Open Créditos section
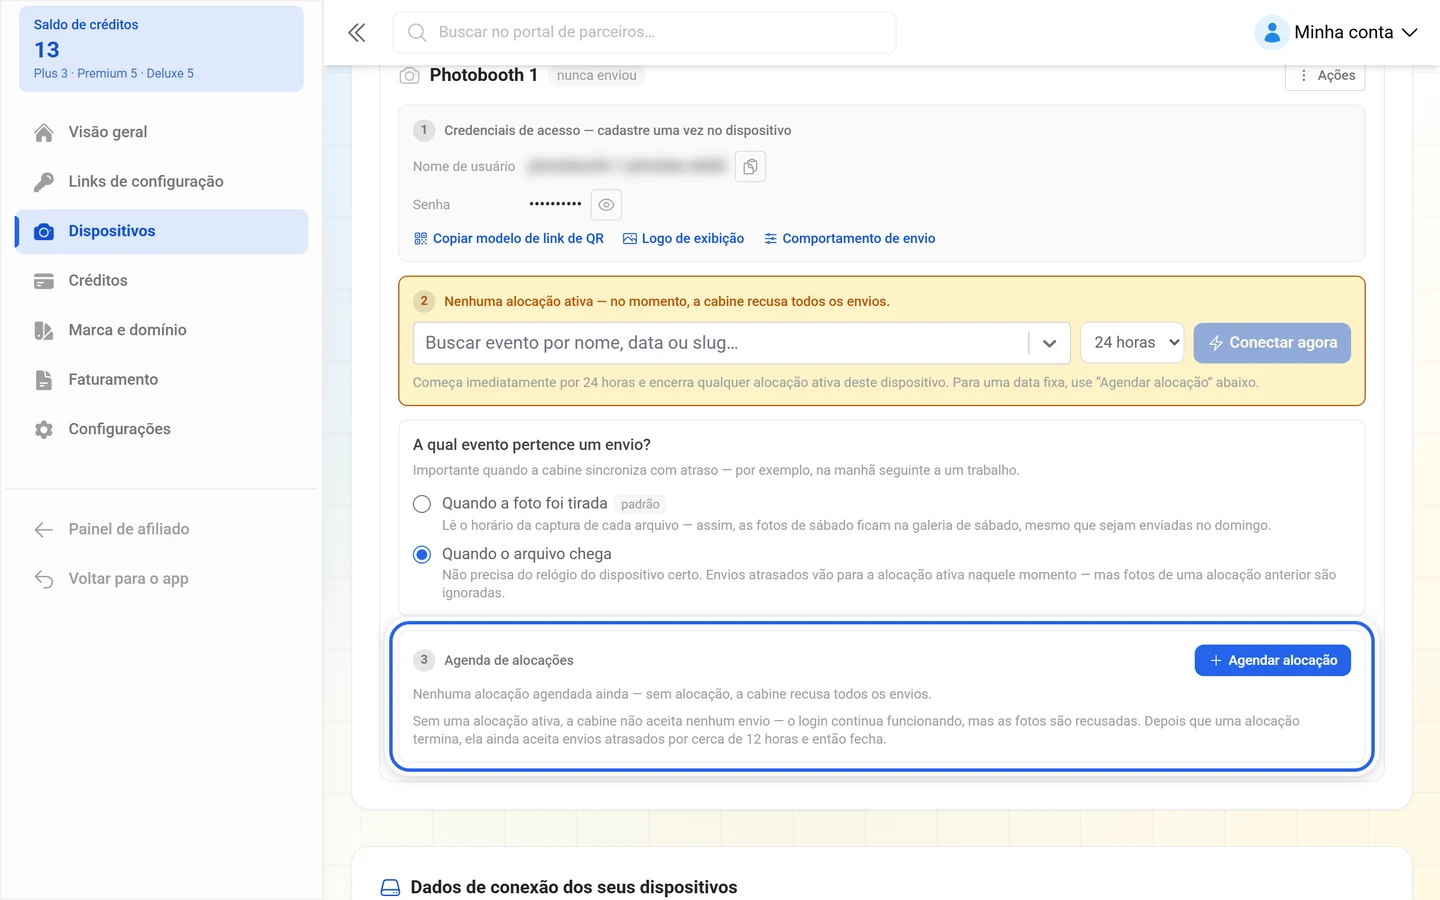This screenshot has height=900, width=1440. pos(161,280)
